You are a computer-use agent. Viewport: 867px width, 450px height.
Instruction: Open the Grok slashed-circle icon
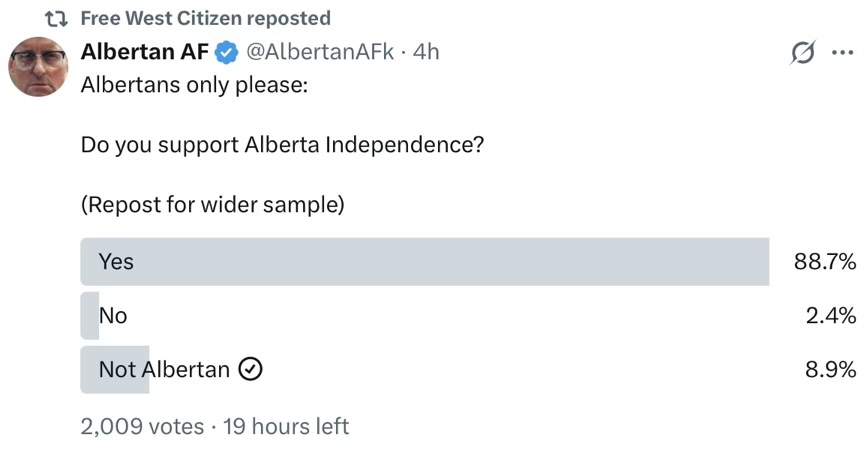tap(802, 53)
